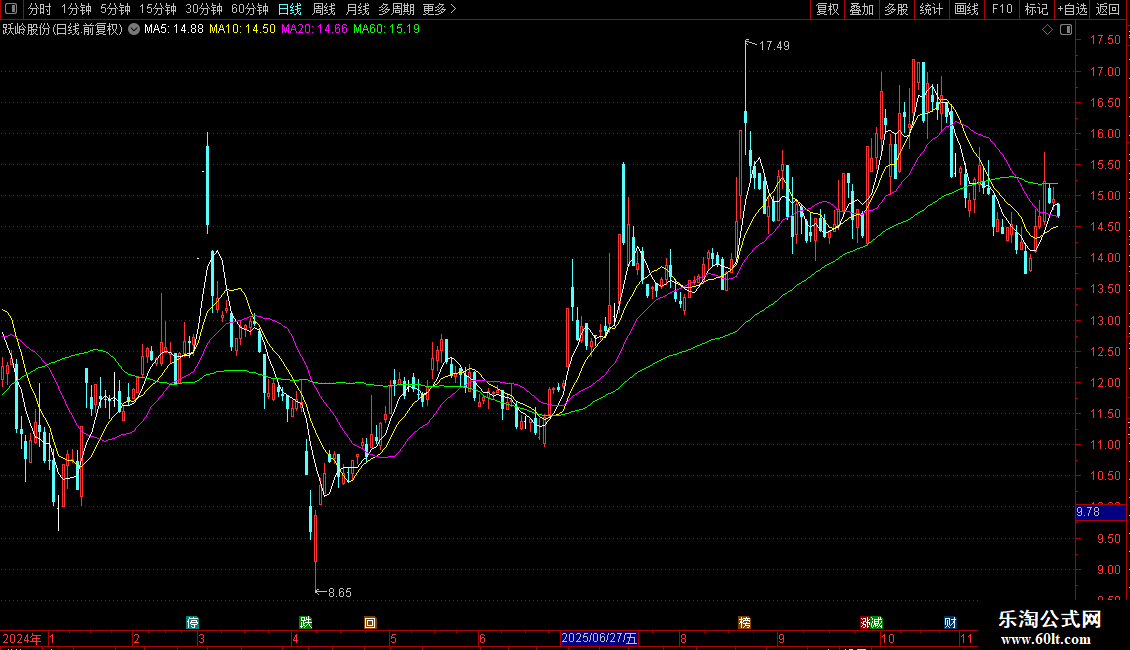Click the 8.65 low price label
Image resolution: width=1130 pixels, height=650 pixels.
point(339,592)
